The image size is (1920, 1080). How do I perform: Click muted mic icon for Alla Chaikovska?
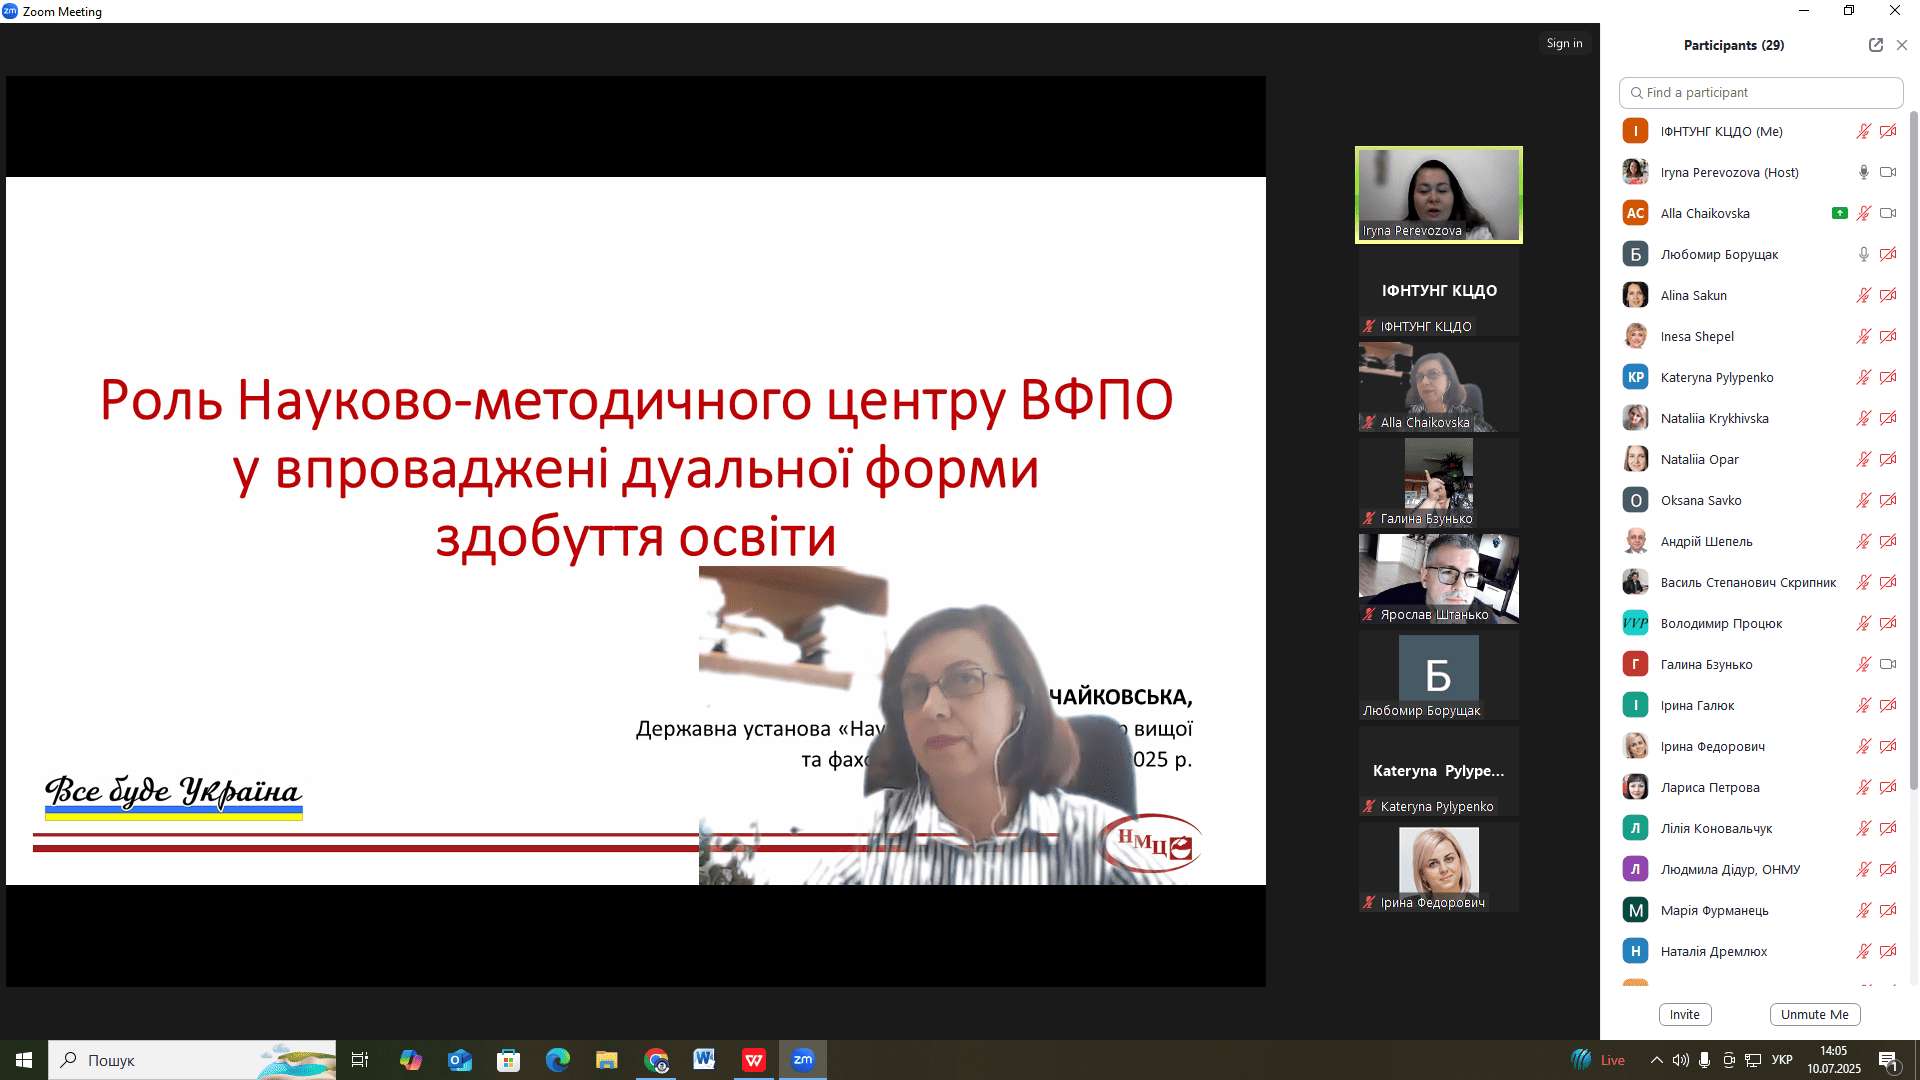coord(1863,213)
